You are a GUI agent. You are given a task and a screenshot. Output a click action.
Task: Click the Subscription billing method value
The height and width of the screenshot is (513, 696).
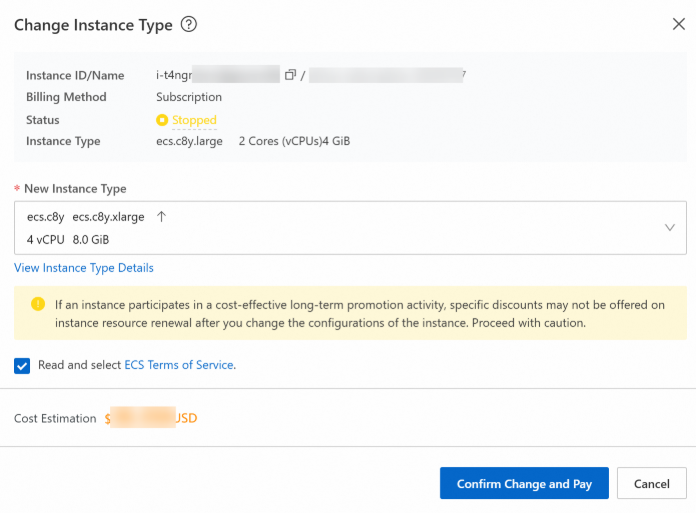point(189,97)
